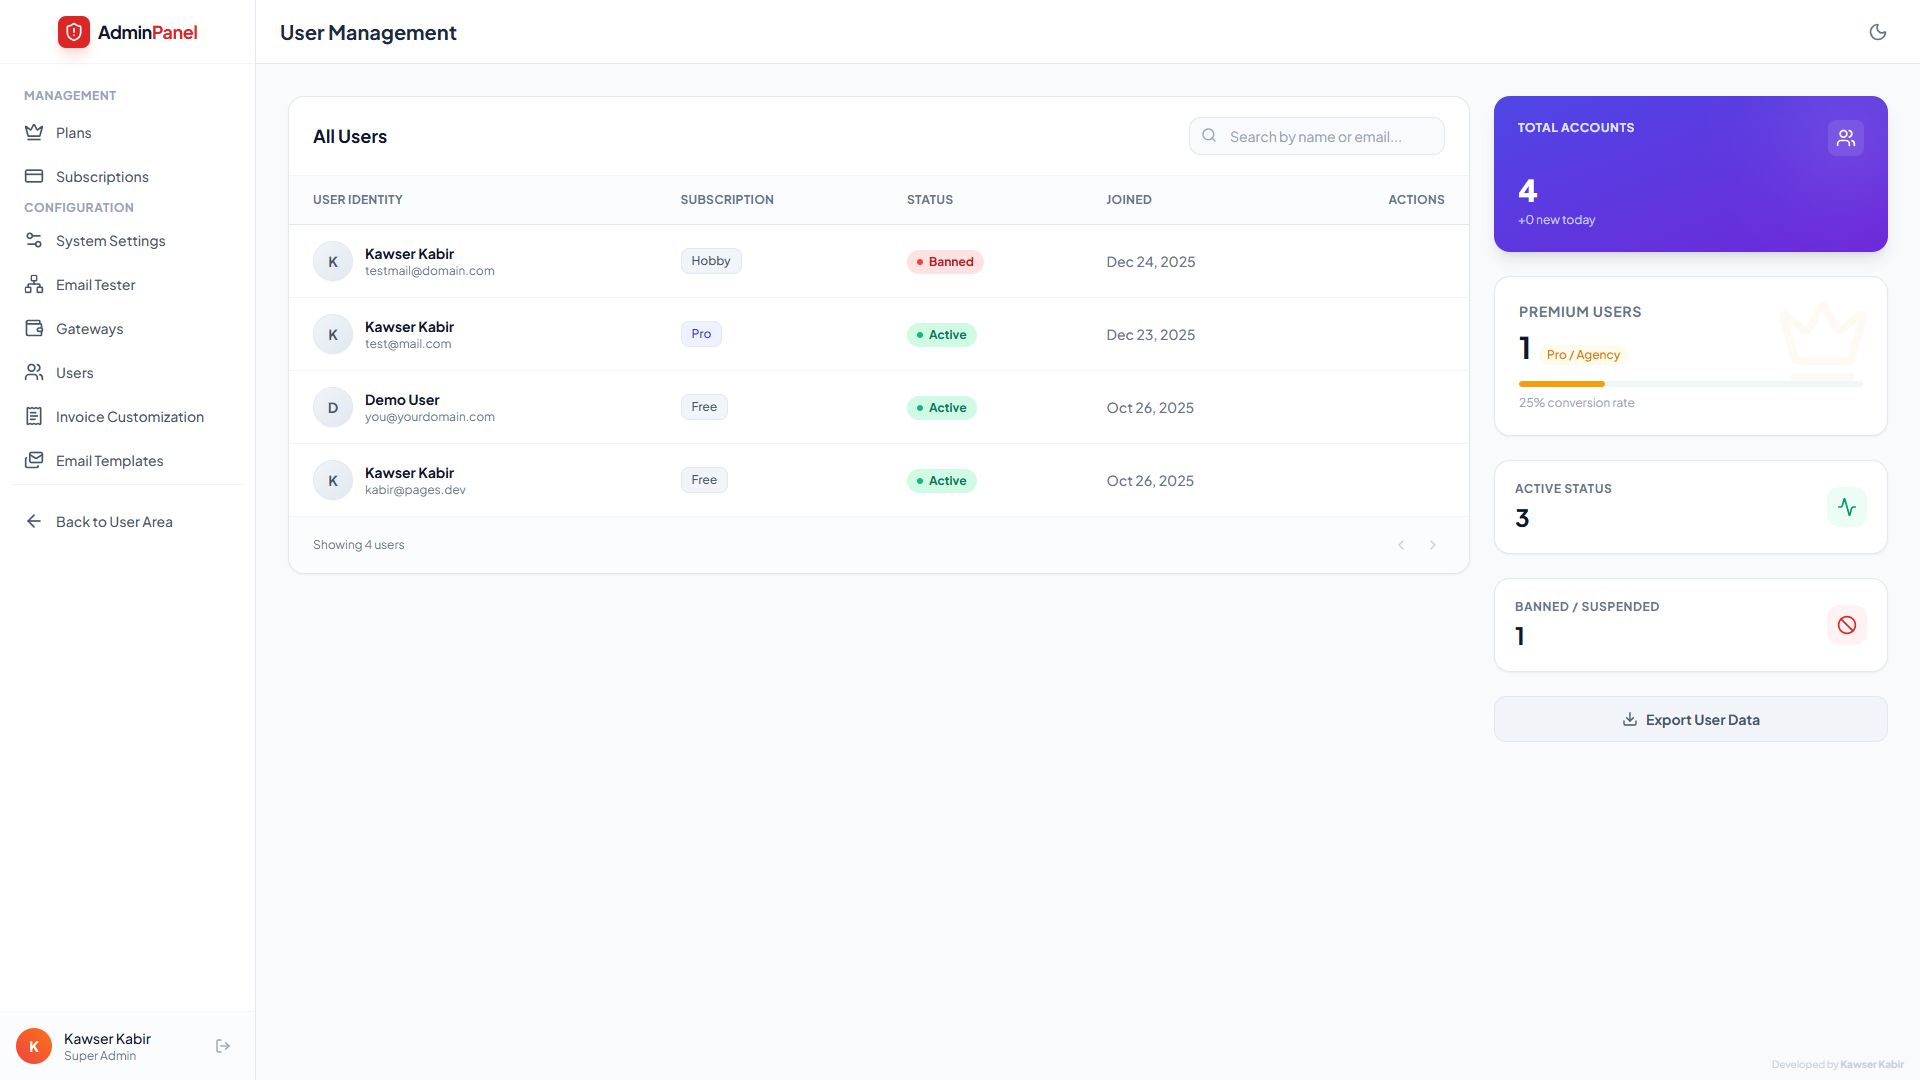Open the Subscriptions menu item
1920x1080 pixels.
pos(102,177)
